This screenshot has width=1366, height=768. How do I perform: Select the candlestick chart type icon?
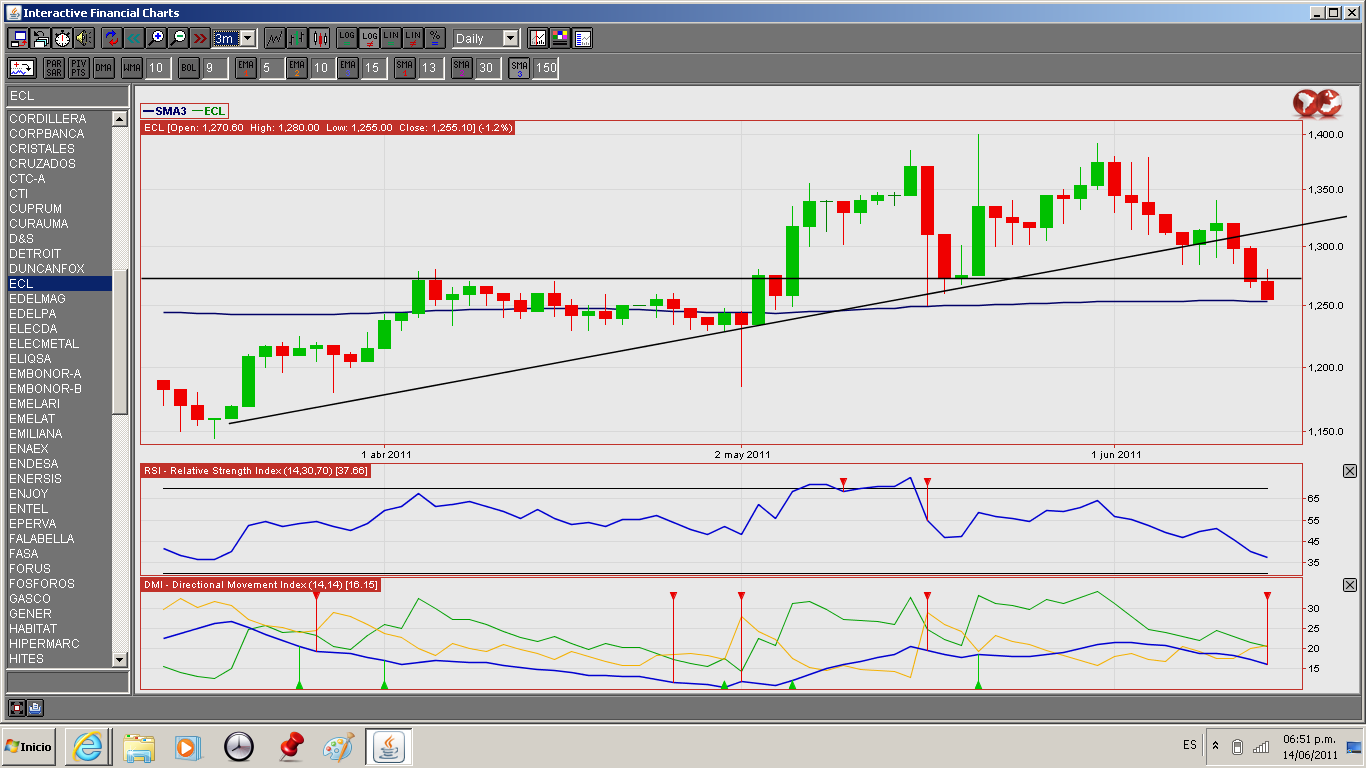pos(319,38)
